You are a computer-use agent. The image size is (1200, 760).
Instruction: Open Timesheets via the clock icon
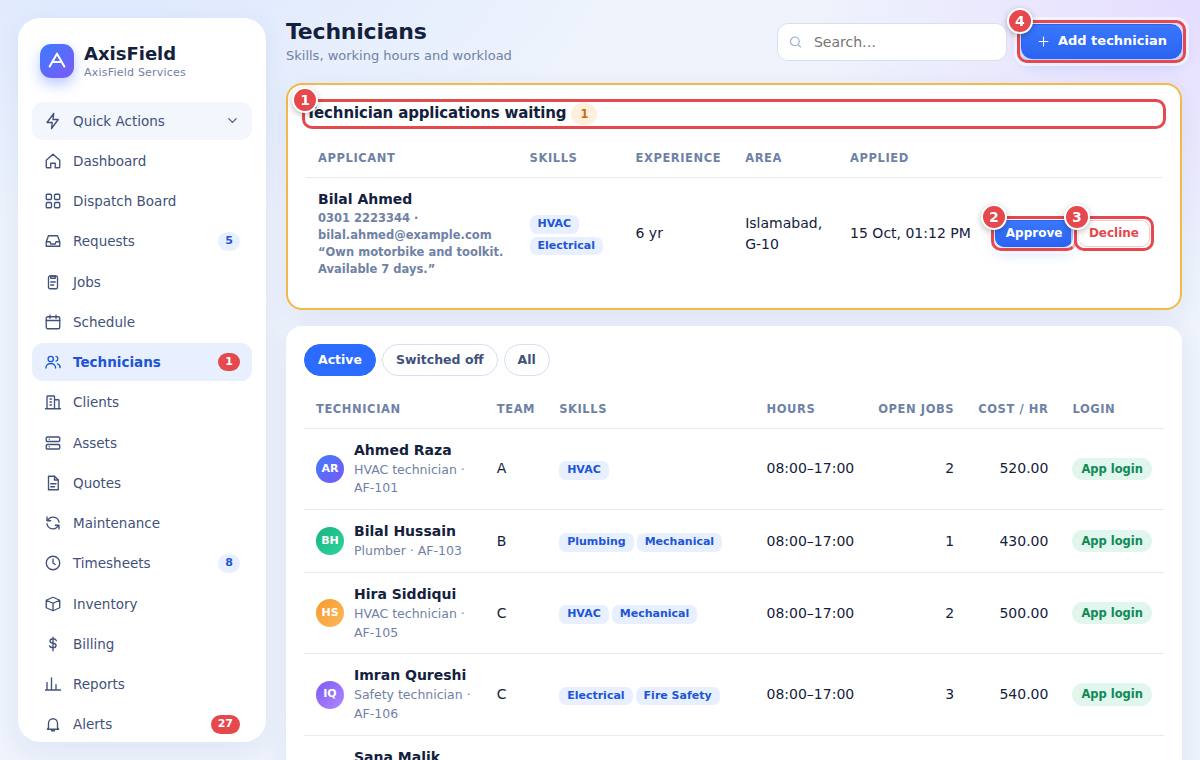(53, 563)
